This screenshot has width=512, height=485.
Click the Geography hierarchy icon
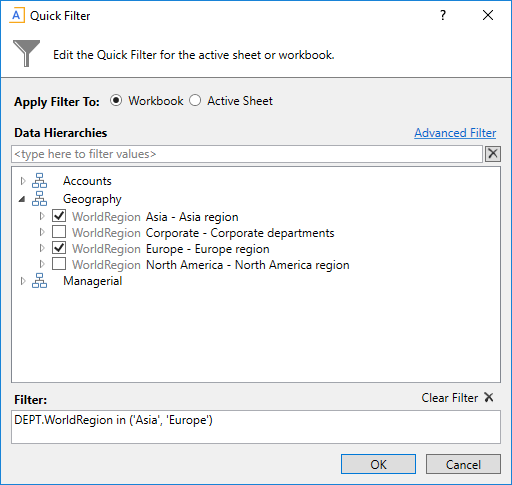(x=39, y=199)
